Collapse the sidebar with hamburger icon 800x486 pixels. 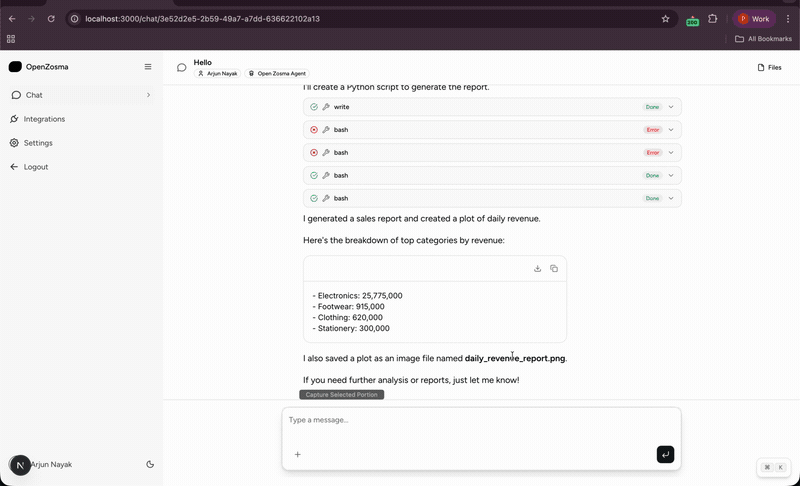click(x=148, y=67)
